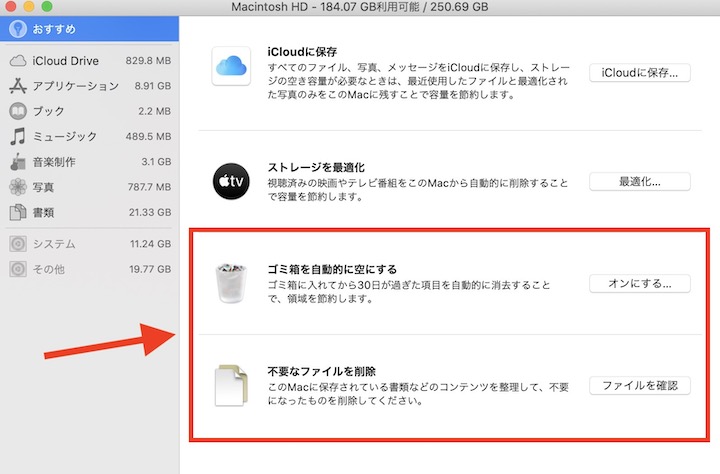The width and height of the screenshot is (720, 474).
Task: Select ミュージック category
Action: click(90, 136)
